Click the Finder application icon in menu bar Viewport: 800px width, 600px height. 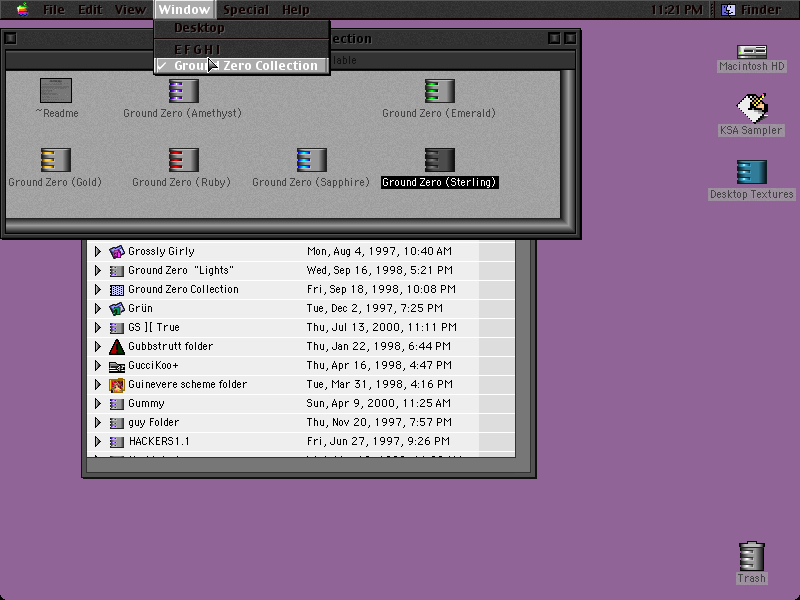coord(728,9)
